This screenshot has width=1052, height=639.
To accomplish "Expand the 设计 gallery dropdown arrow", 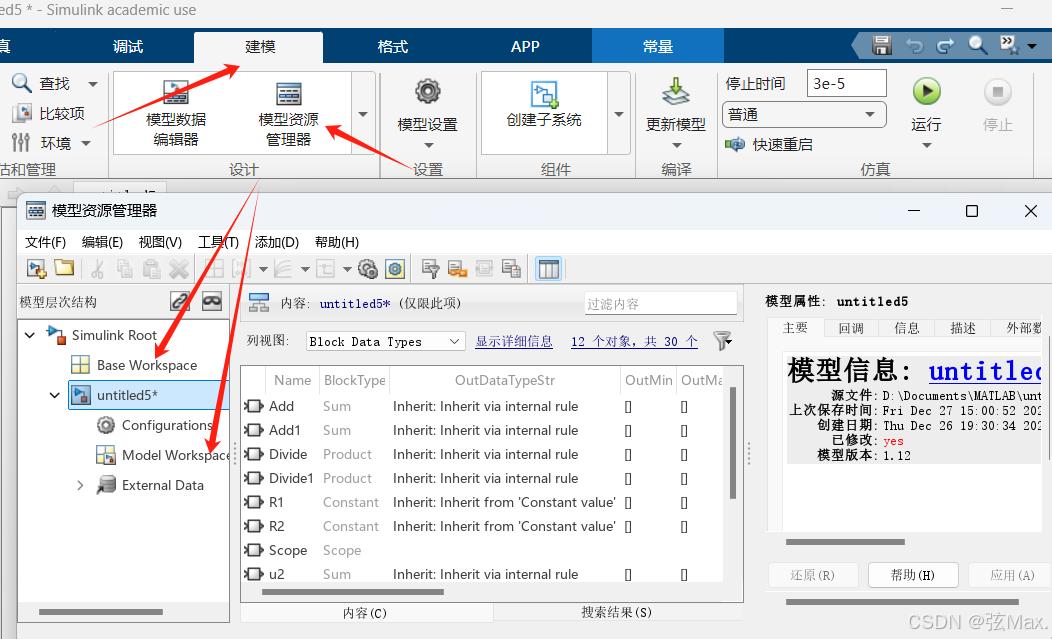I will tap(363, 114).
